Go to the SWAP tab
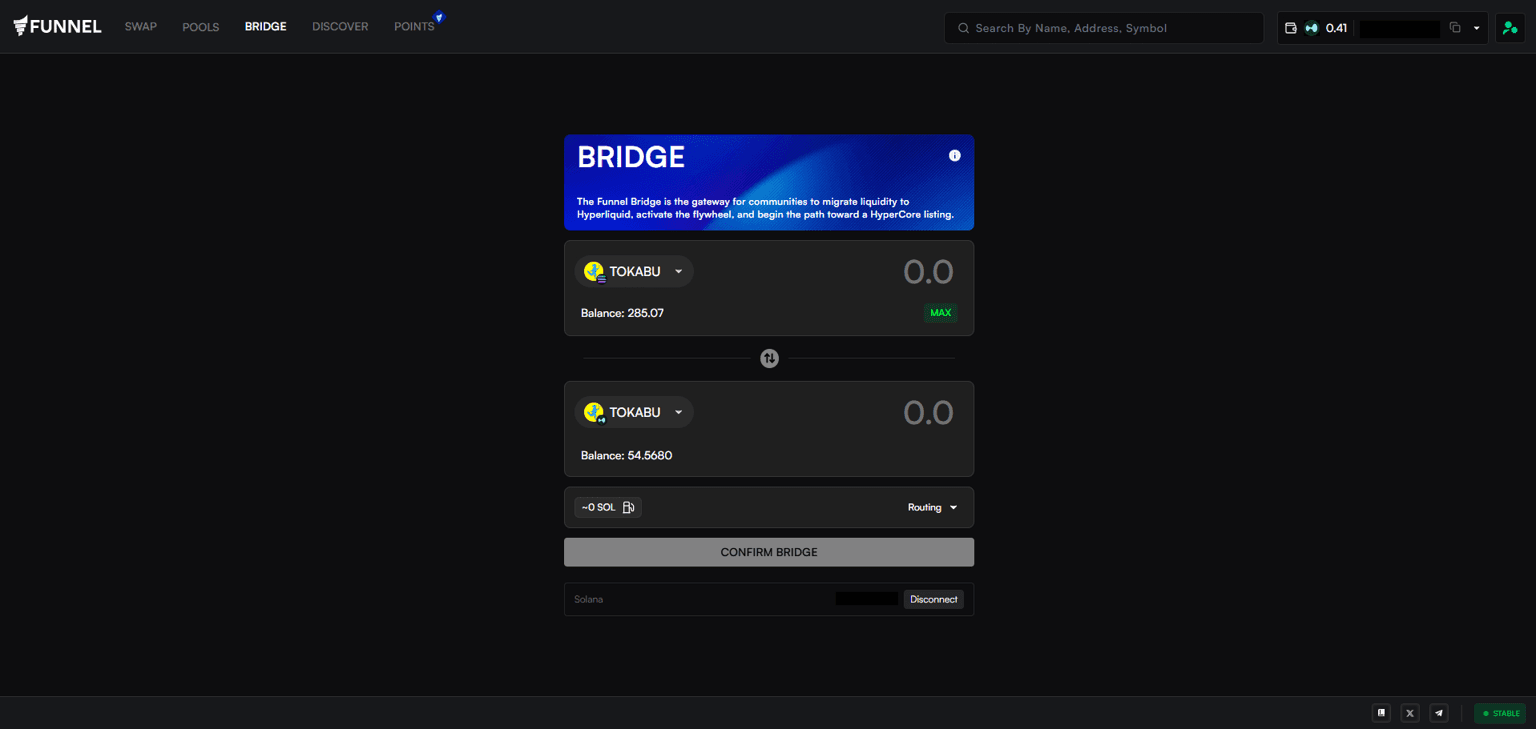The width and height of the screenshot is (1536, 729). click(x=141, y=27)
